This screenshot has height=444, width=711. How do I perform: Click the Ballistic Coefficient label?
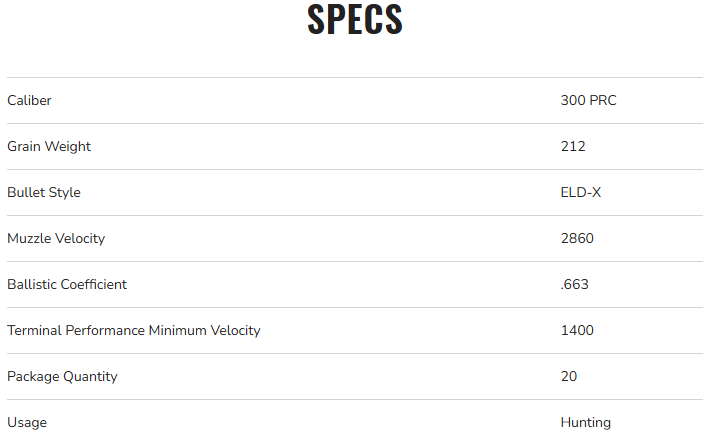pos(67,284)
